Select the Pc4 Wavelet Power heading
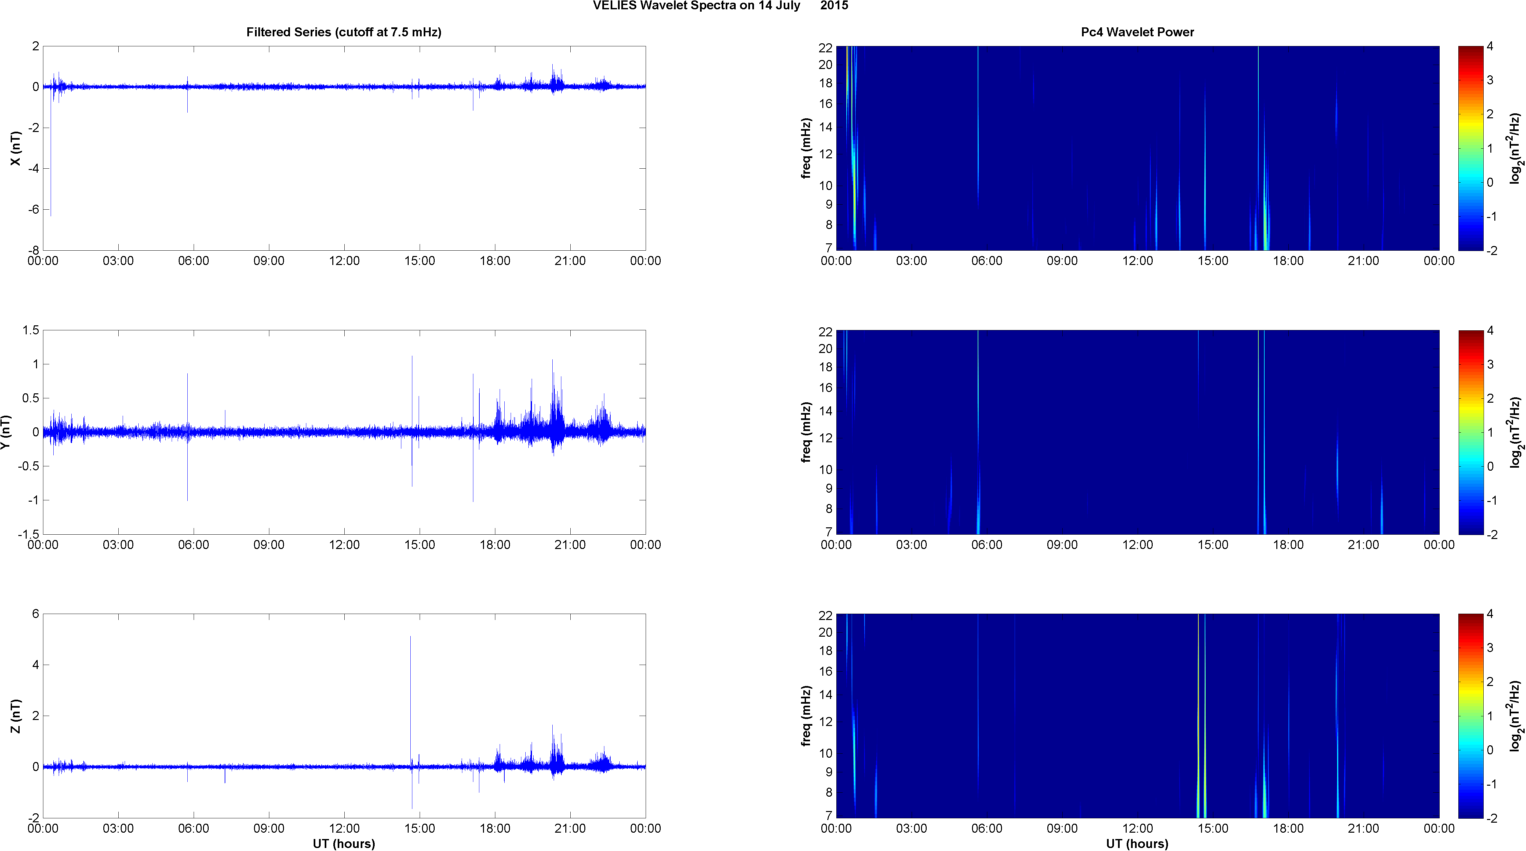 (x=1137, y=32)
